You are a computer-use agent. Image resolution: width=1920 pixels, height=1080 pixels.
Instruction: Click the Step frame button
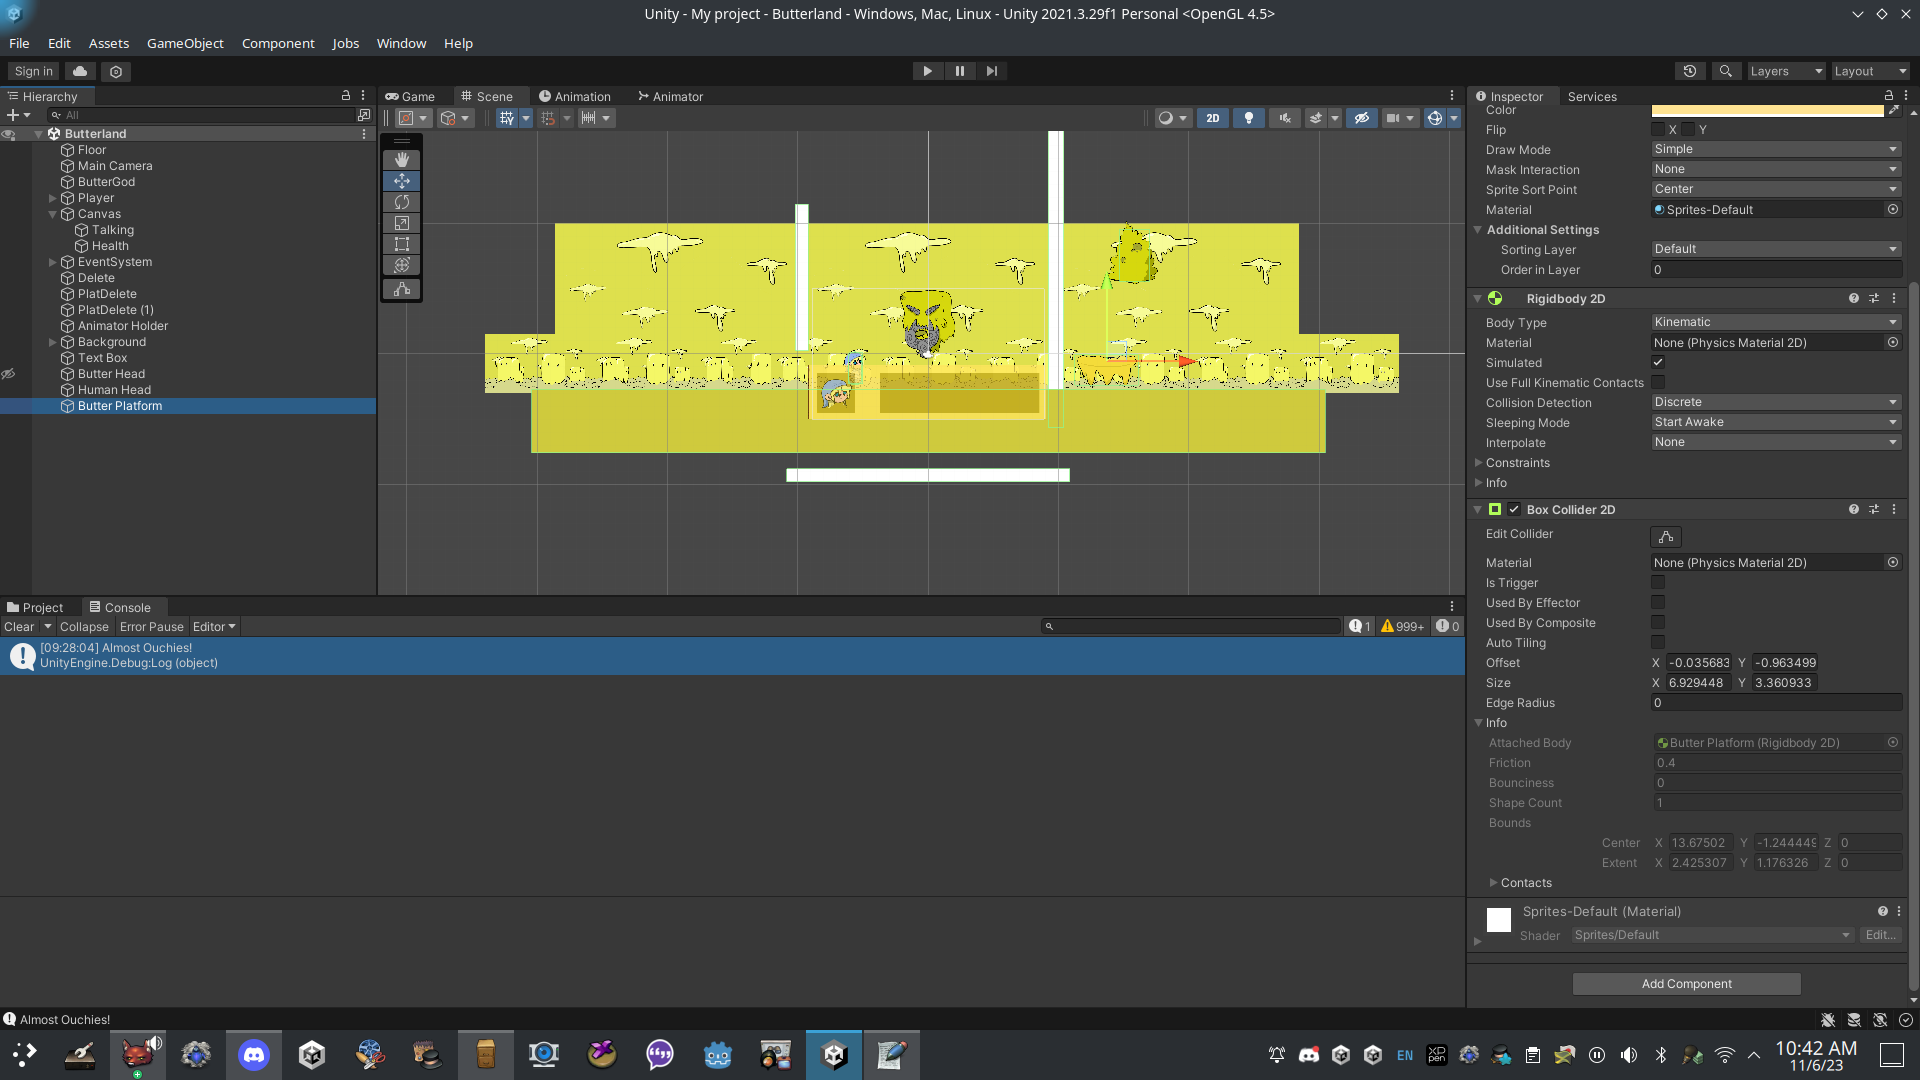click(x=991, y=71)
